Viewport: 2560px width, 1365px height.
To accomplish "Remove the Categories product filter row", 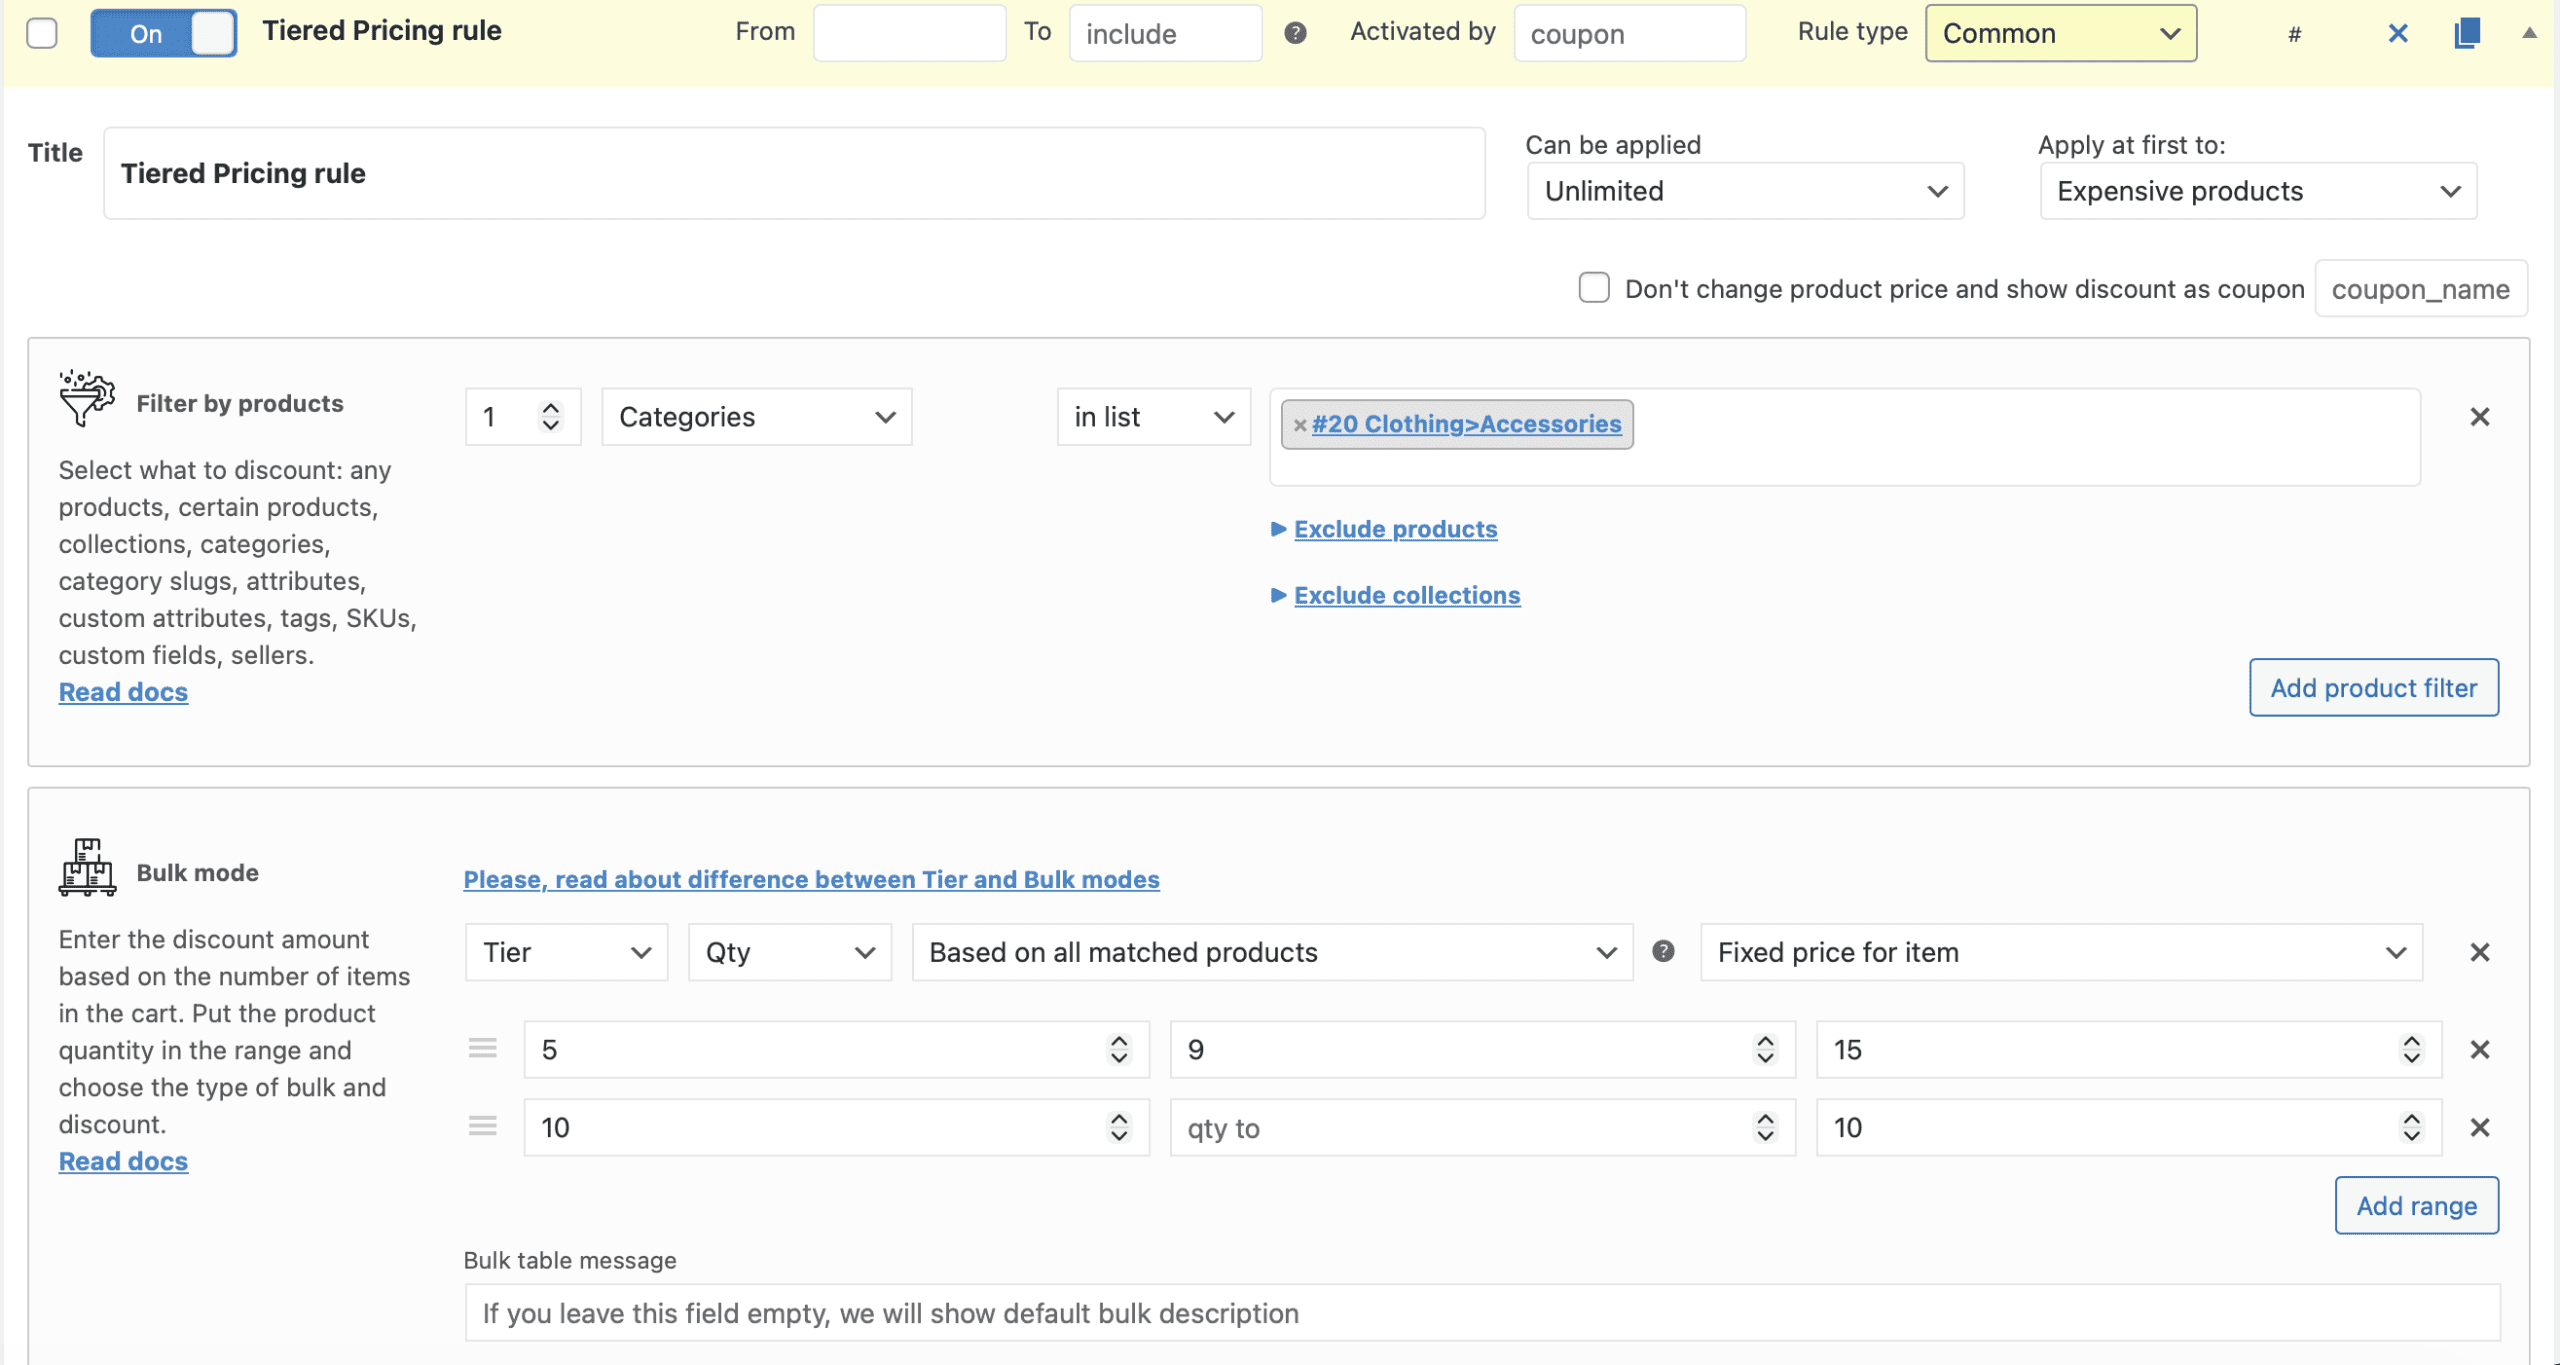I will (2479, 417).
